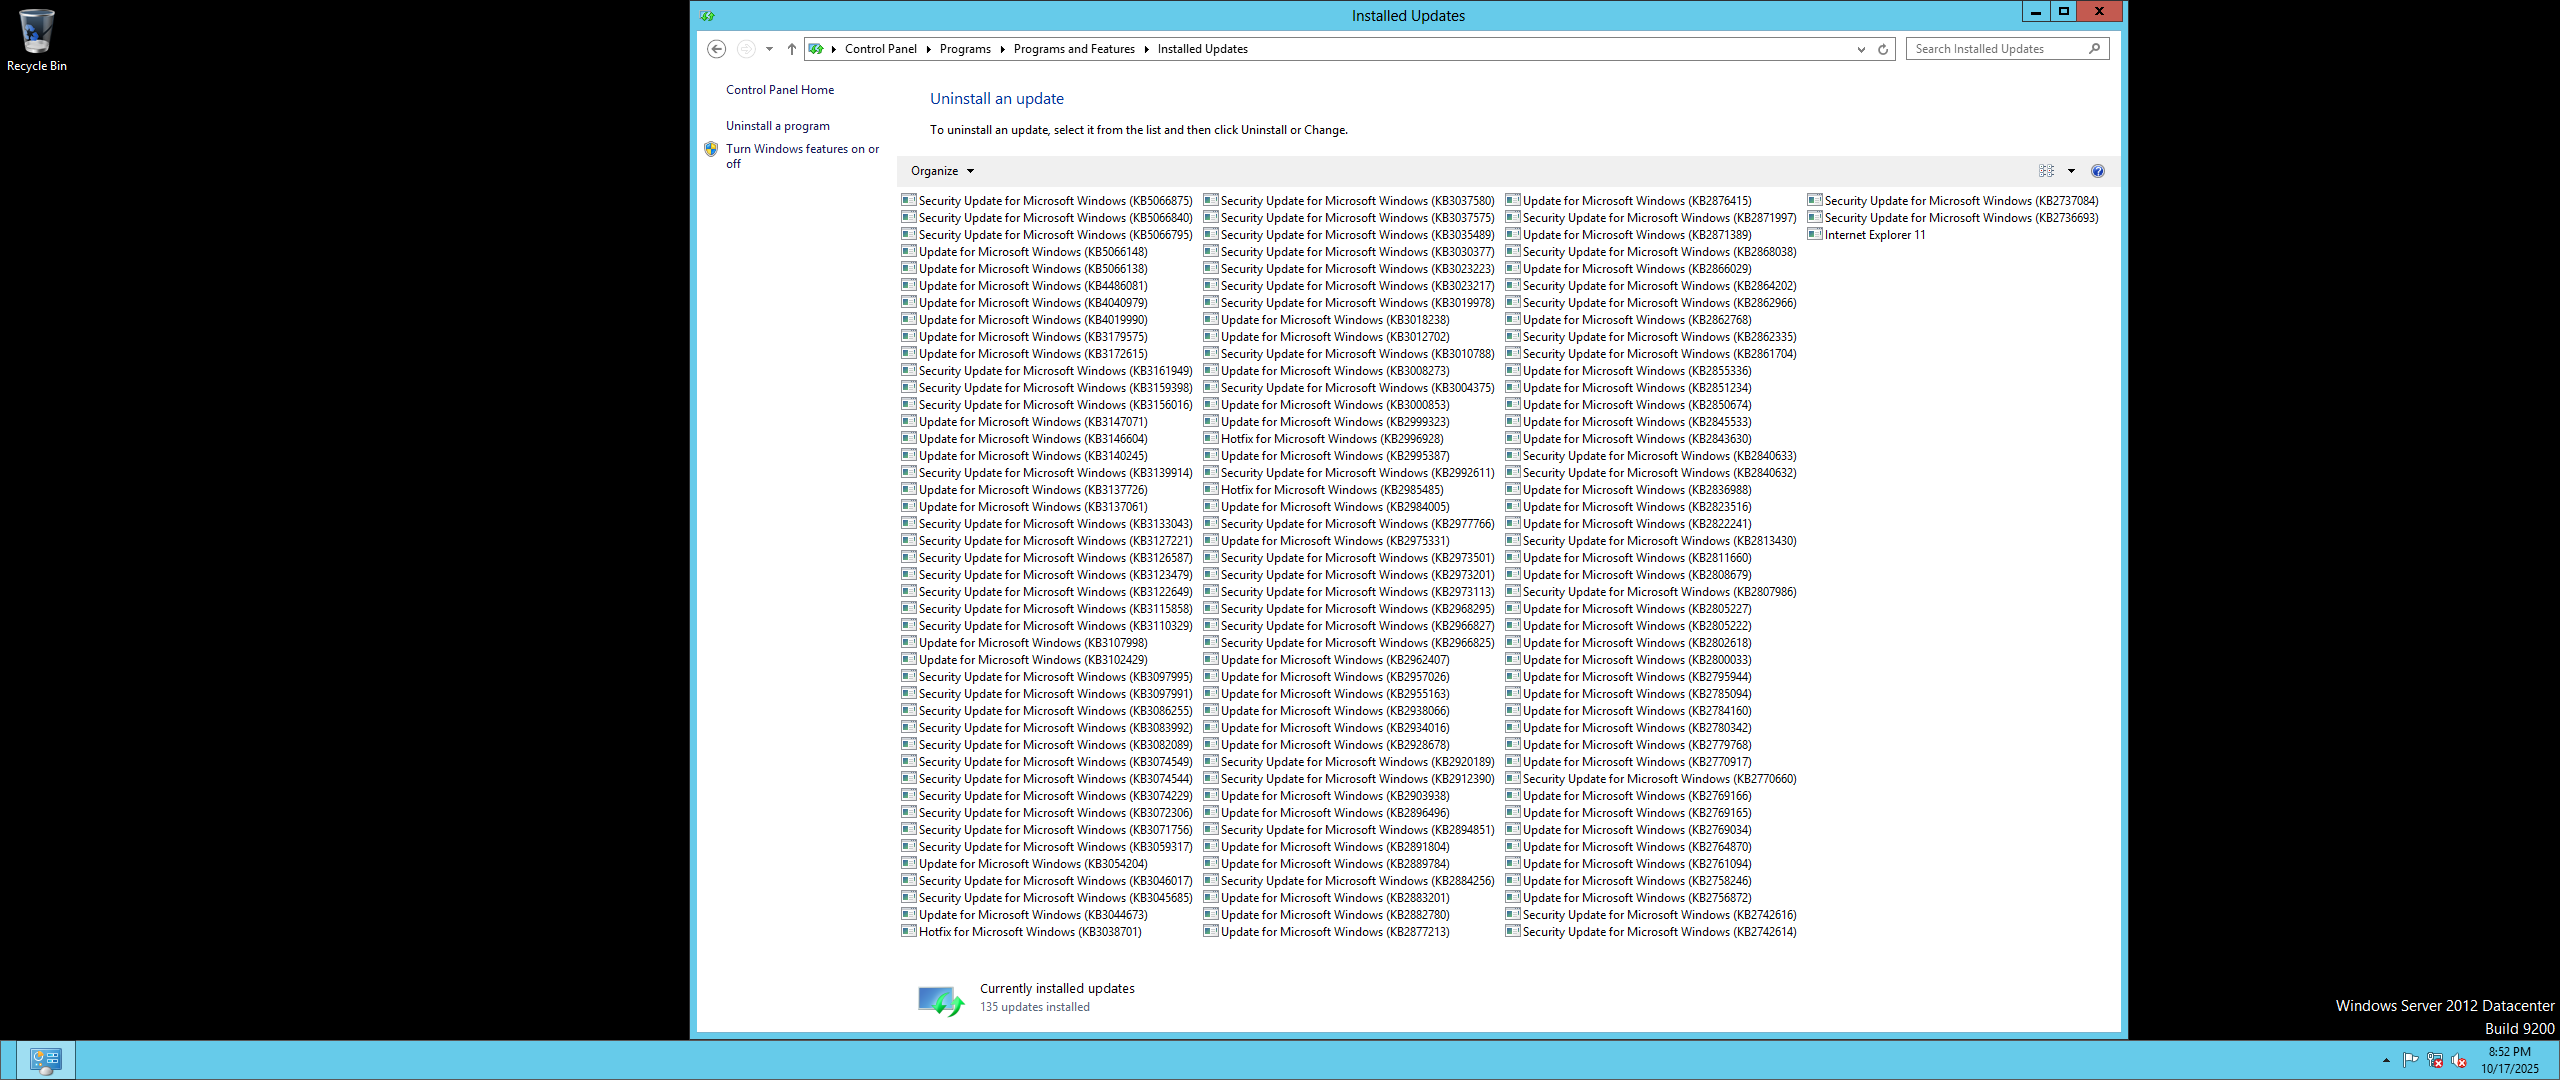
Task: Click the Help question mark icon
Action: pos(2098,171)
